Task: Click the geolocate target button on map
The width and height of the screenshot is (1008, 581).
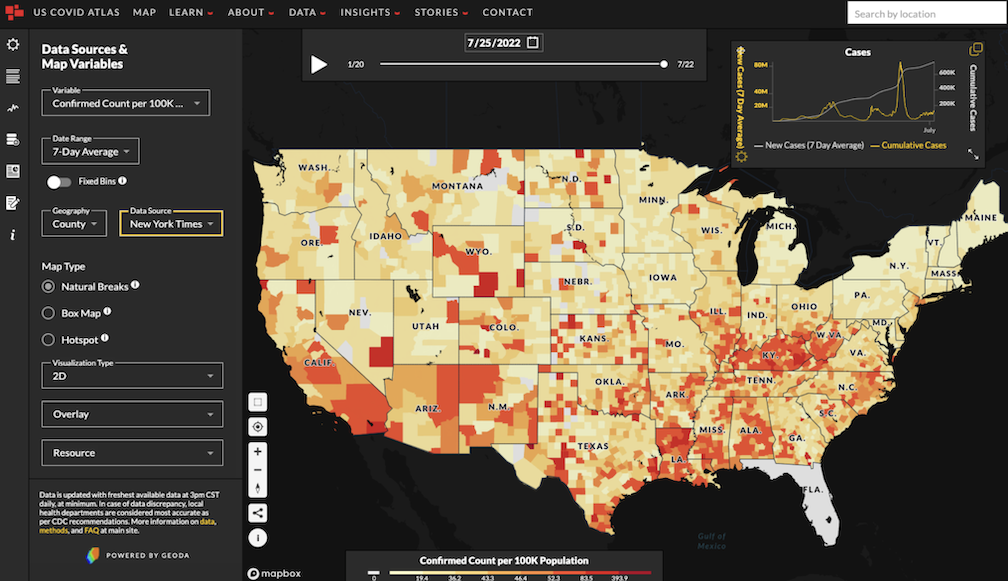Action: [x=258, y=427]
